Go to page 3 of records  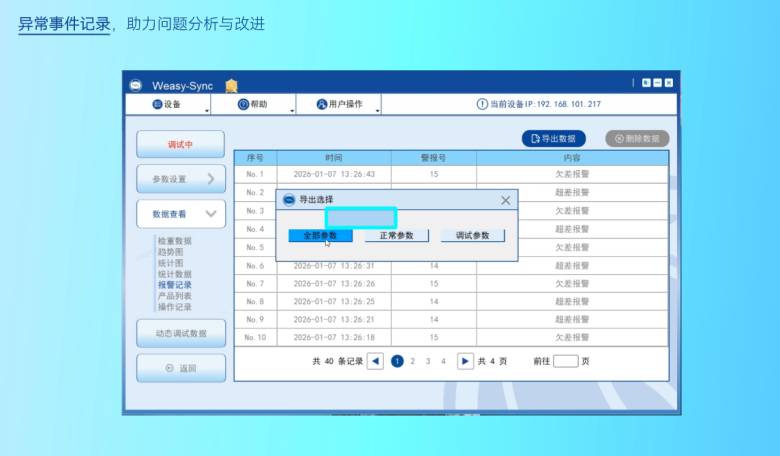[x=428, y=361]
